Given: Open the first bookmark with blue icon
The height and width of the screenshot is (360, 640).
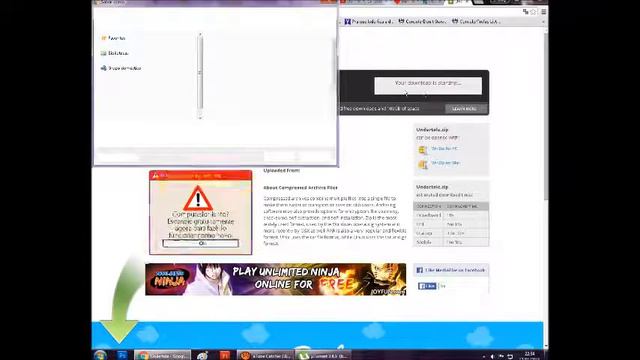Looking at the screenshot, I should point(368,22).
